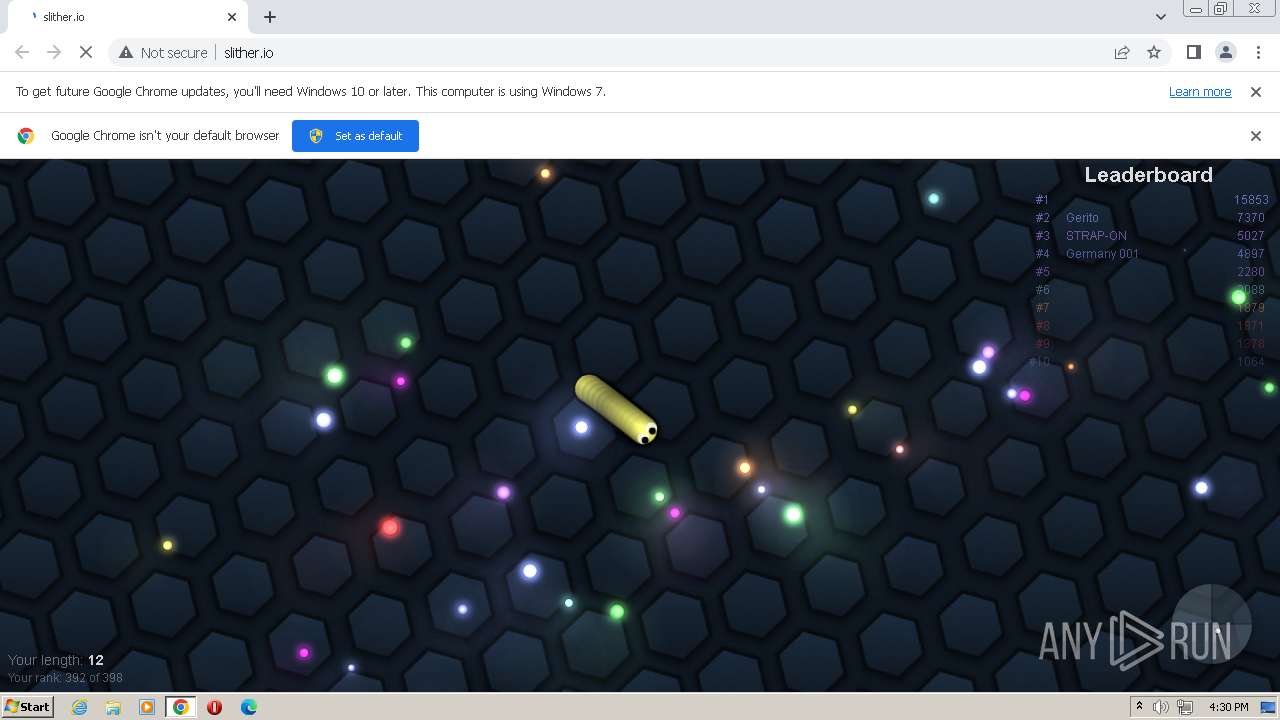
Task: Open the Windows Start menu
Action: [x=27, y=707]
